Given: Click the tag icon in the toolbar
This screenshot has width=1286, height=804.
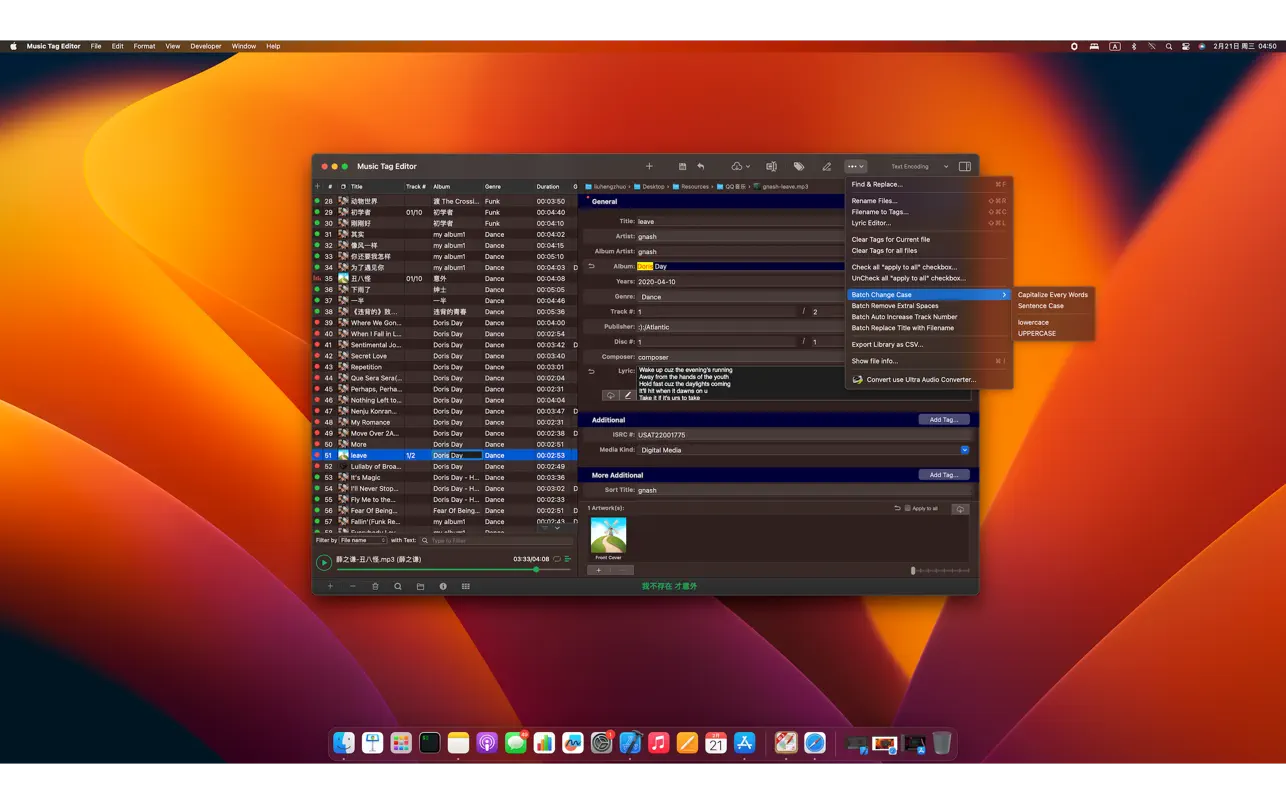Looking at the screenshot, I should click(x=798, y=167).
